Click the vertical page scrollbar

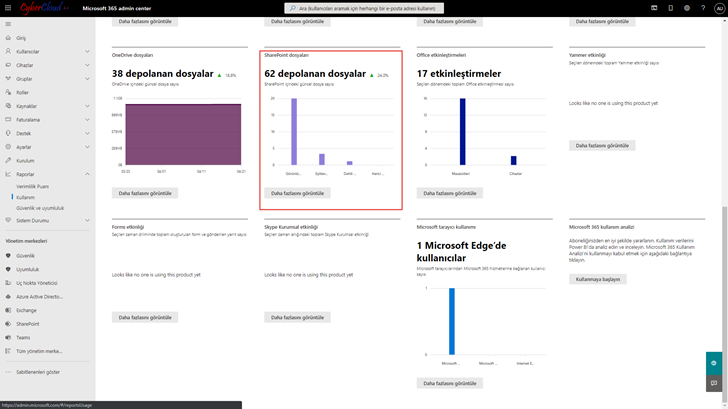coord(725,304)
